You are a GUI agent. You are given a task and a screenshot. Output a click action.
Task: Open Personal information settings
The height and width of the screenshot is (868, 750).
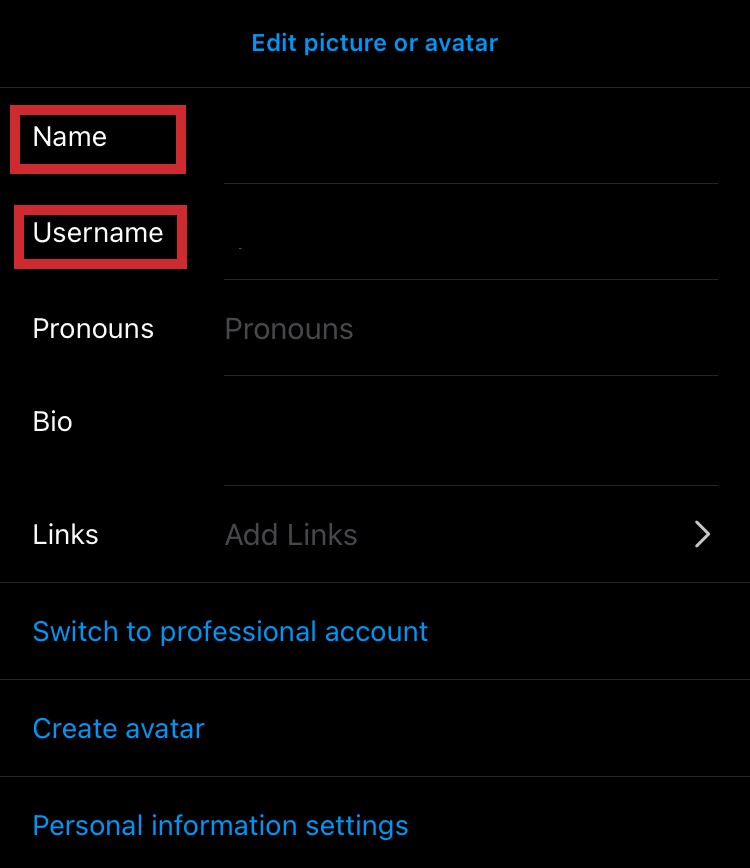pos(220,825)
